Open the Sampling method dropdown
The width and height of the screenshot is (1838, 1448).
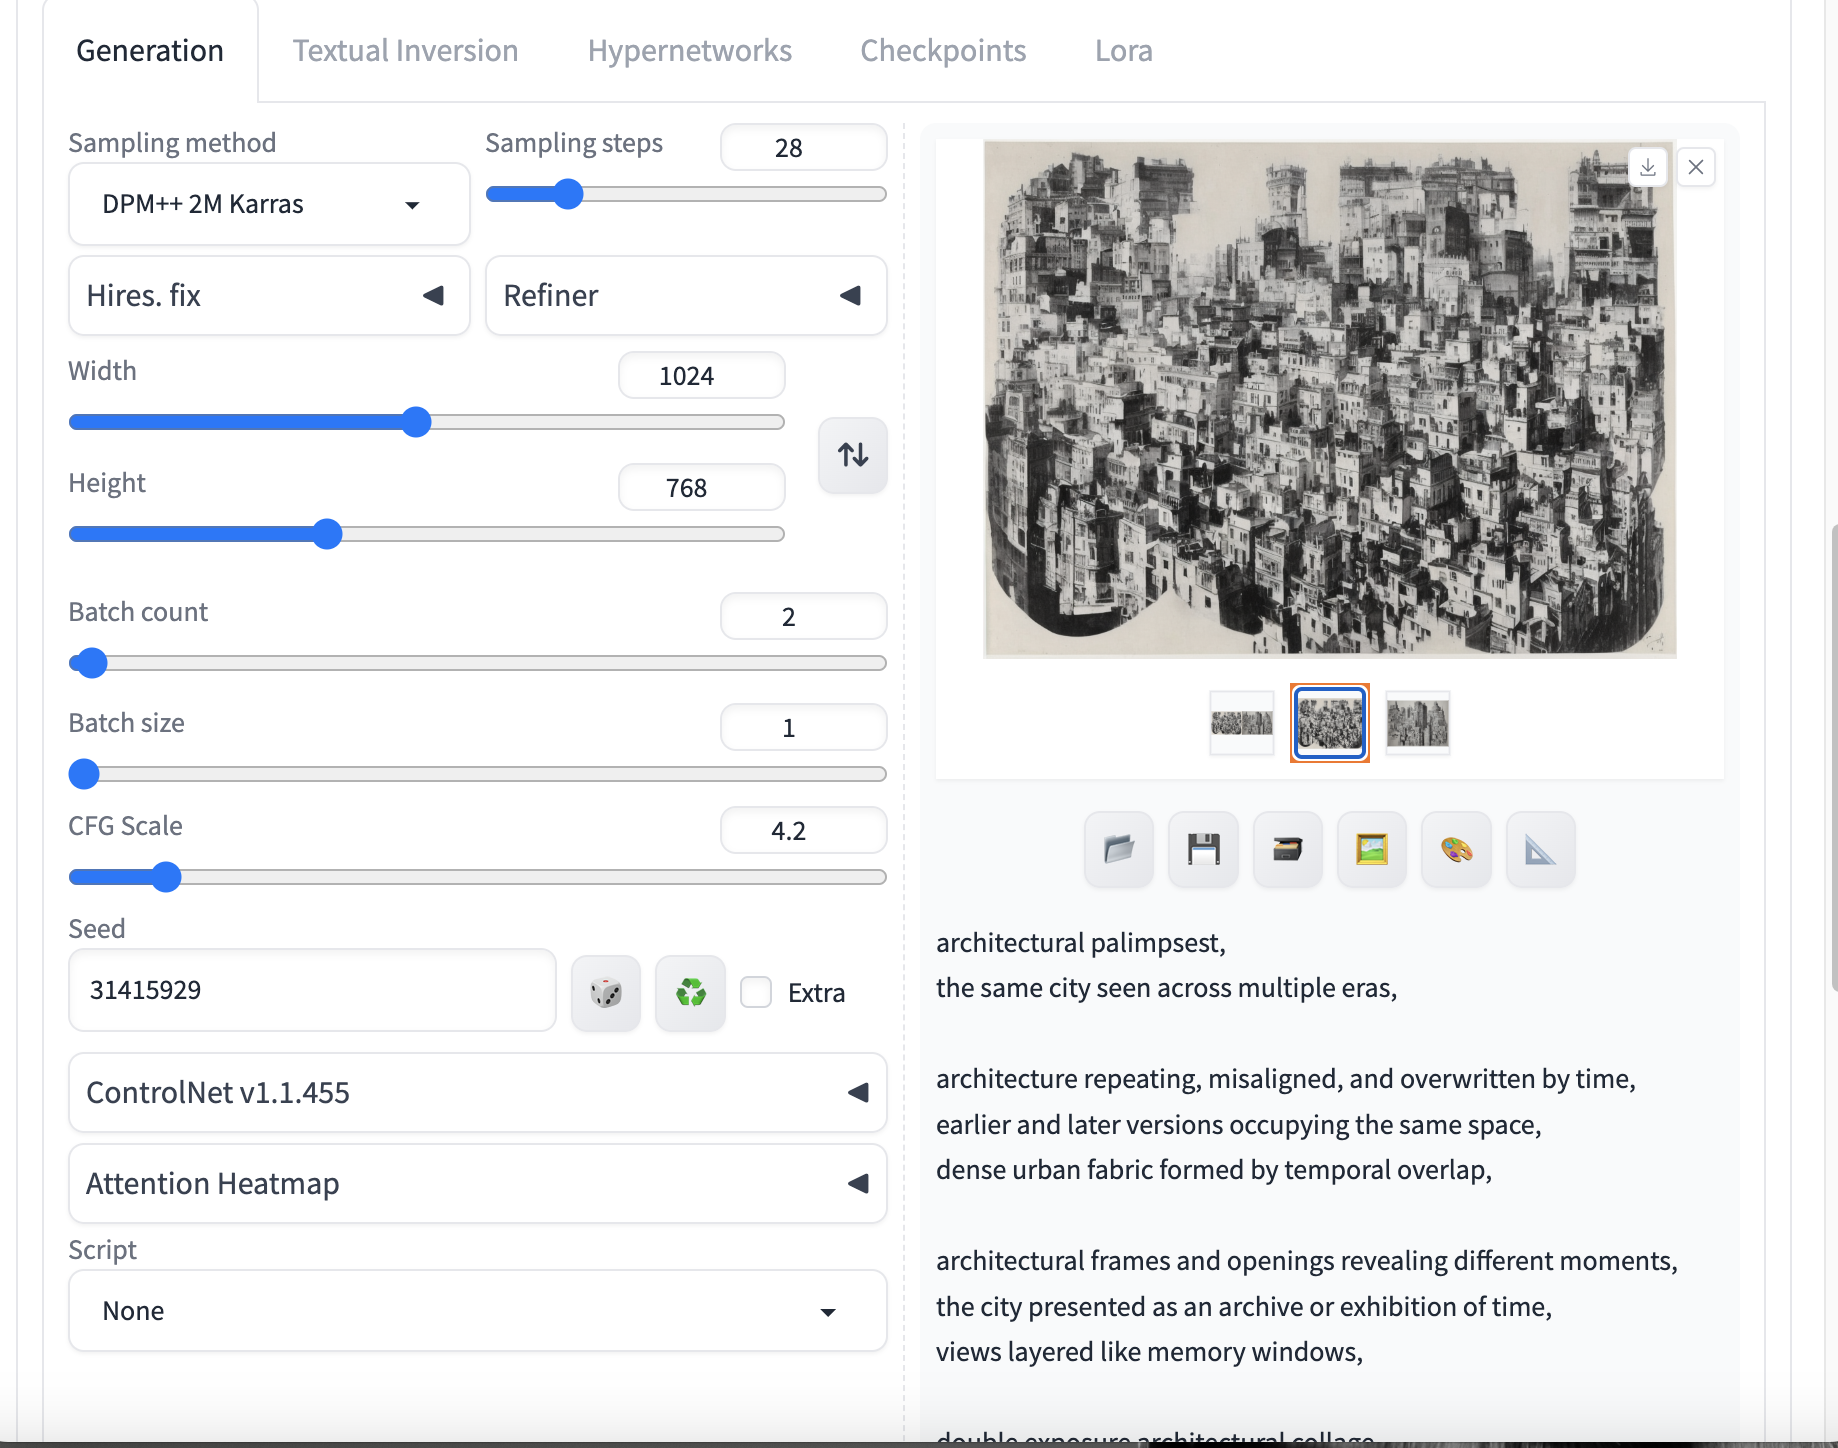pos(268,204)
